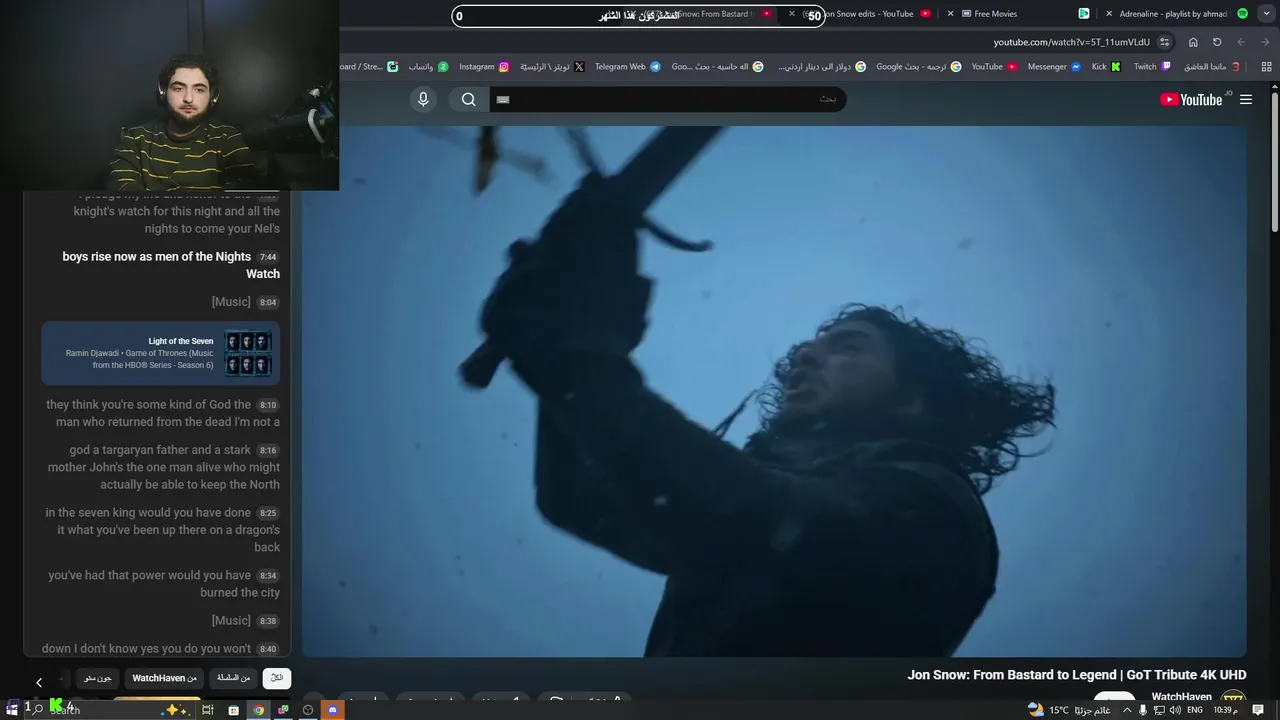1280x720 pixels.
Task: Jump to transcript line at 8:40
Action: pos(160,649)
